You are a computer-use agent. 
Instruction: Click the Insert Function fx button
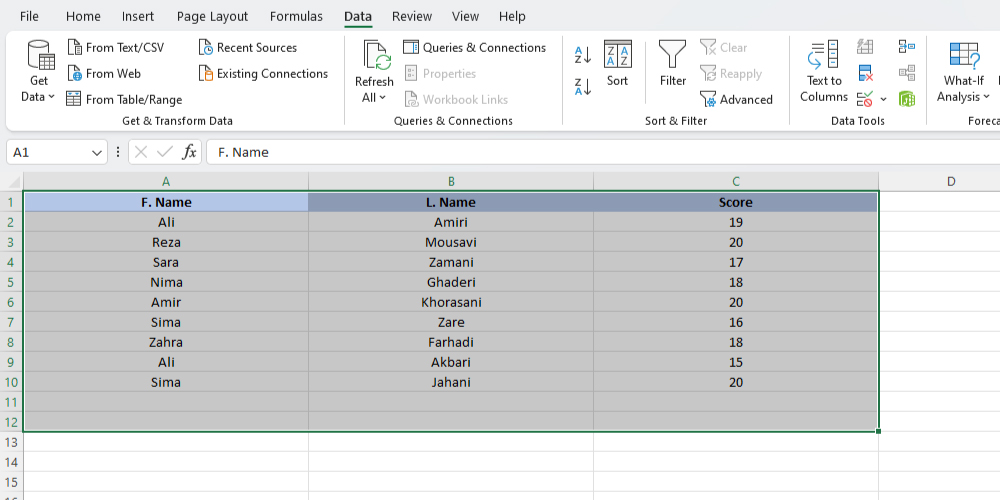189,152
